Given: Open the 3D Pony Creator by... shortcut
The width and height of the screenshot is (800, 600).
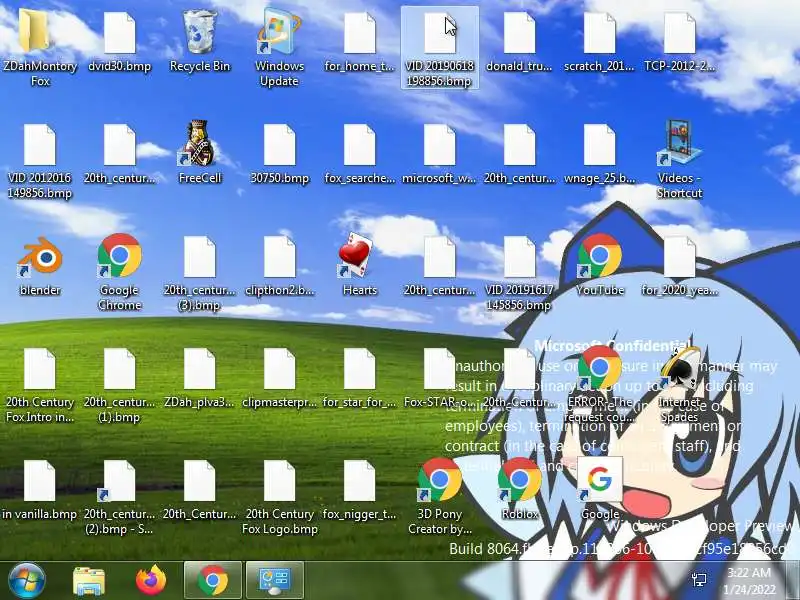Looking at the screenshot, I should click(439, 496).
